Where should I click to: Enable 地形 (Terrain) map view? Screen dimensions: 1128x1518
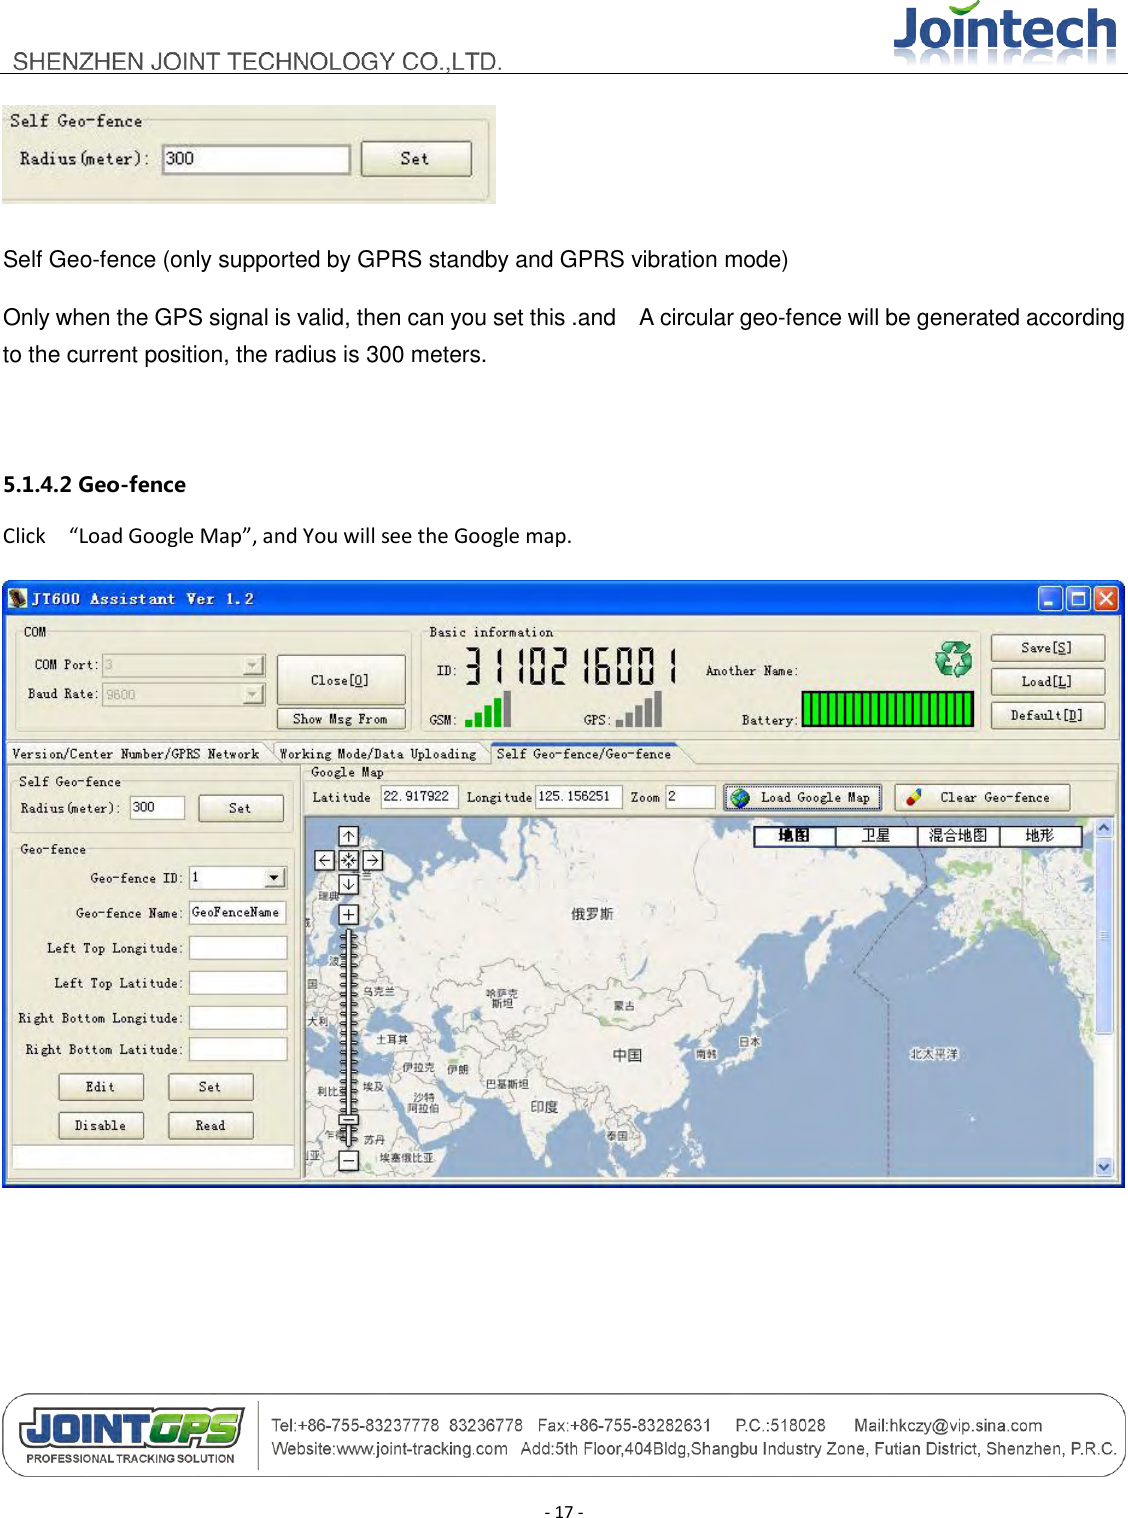pyautogui.click(x=1038, y=835)
